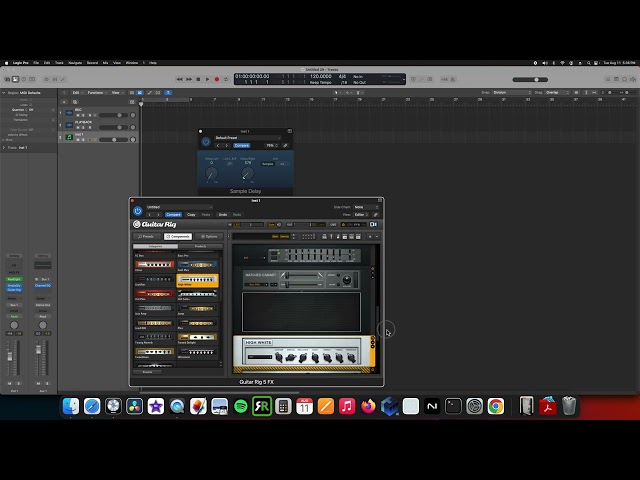Open the Snap value dropdown
This screenshot has height=480, width=640.
512,93
